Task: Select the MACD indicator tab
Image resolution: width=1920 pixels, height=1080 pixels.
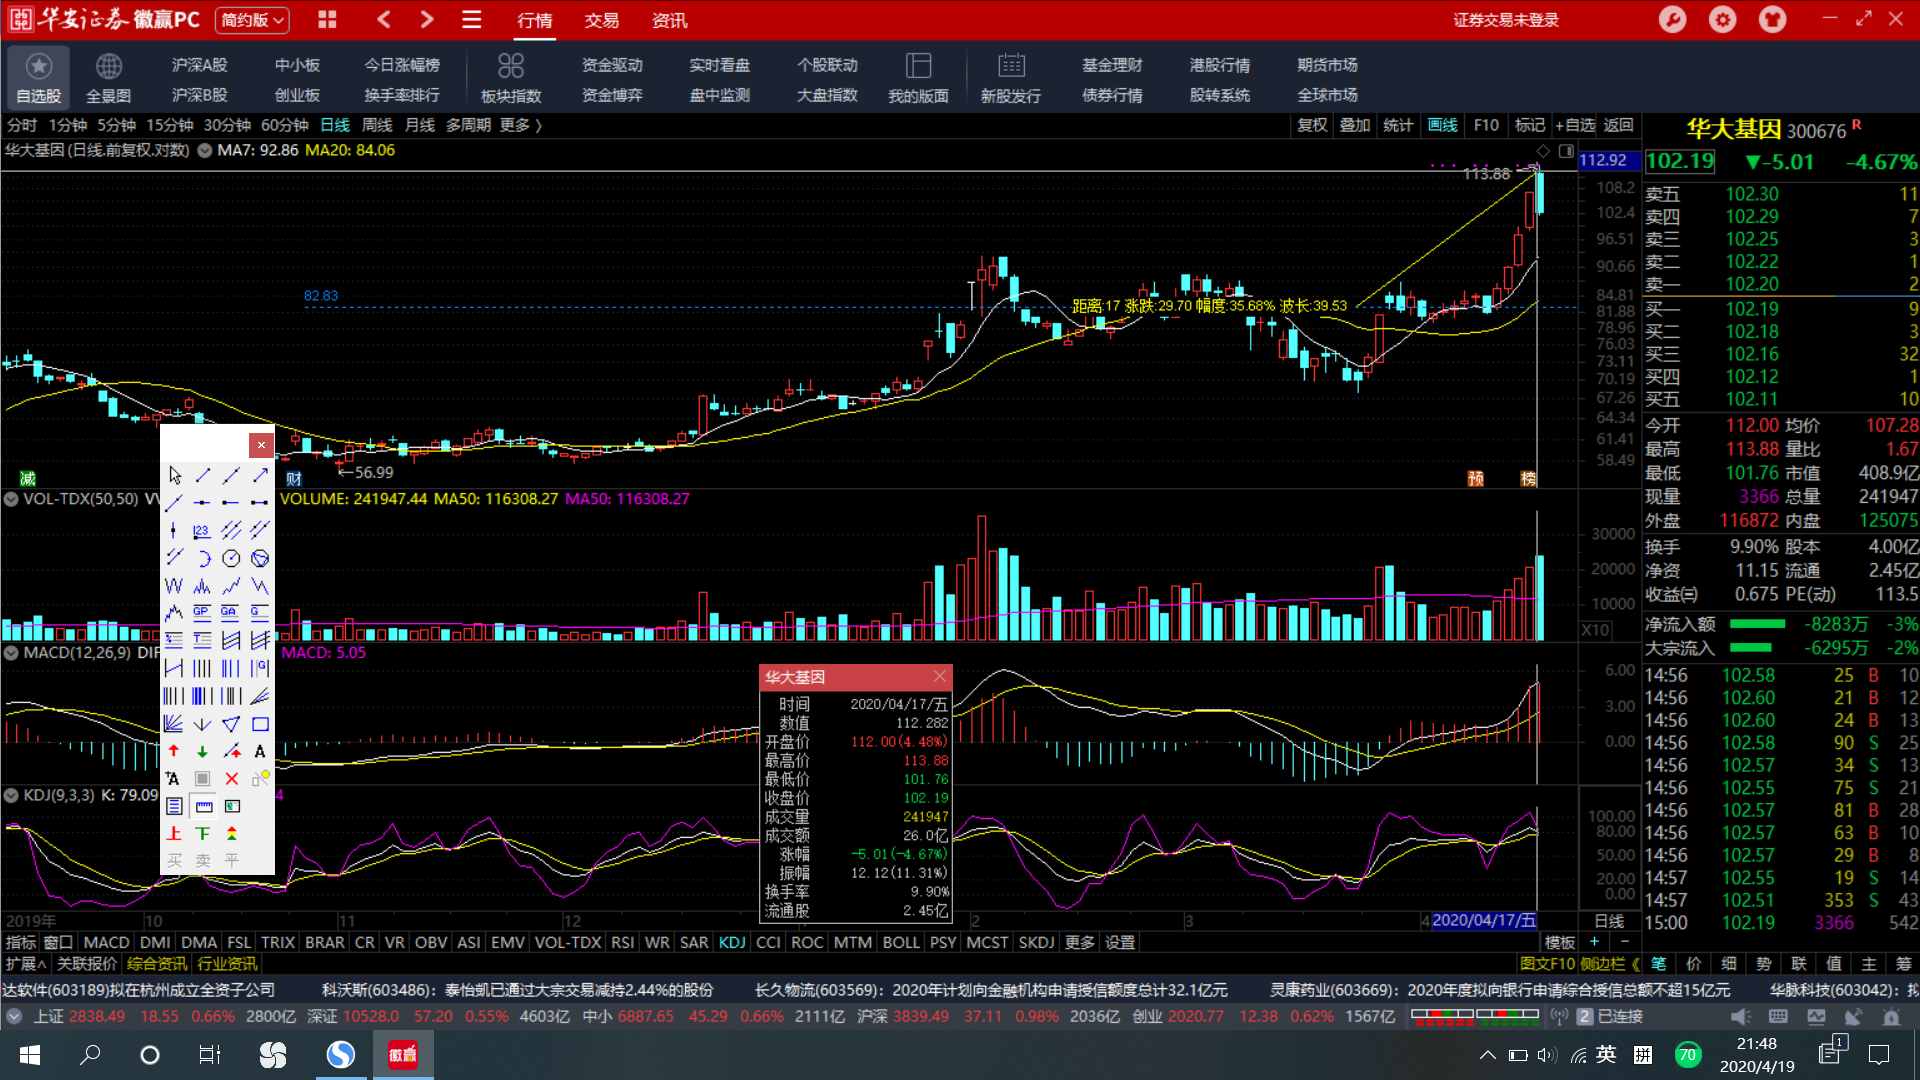Action: click(106, 942)
